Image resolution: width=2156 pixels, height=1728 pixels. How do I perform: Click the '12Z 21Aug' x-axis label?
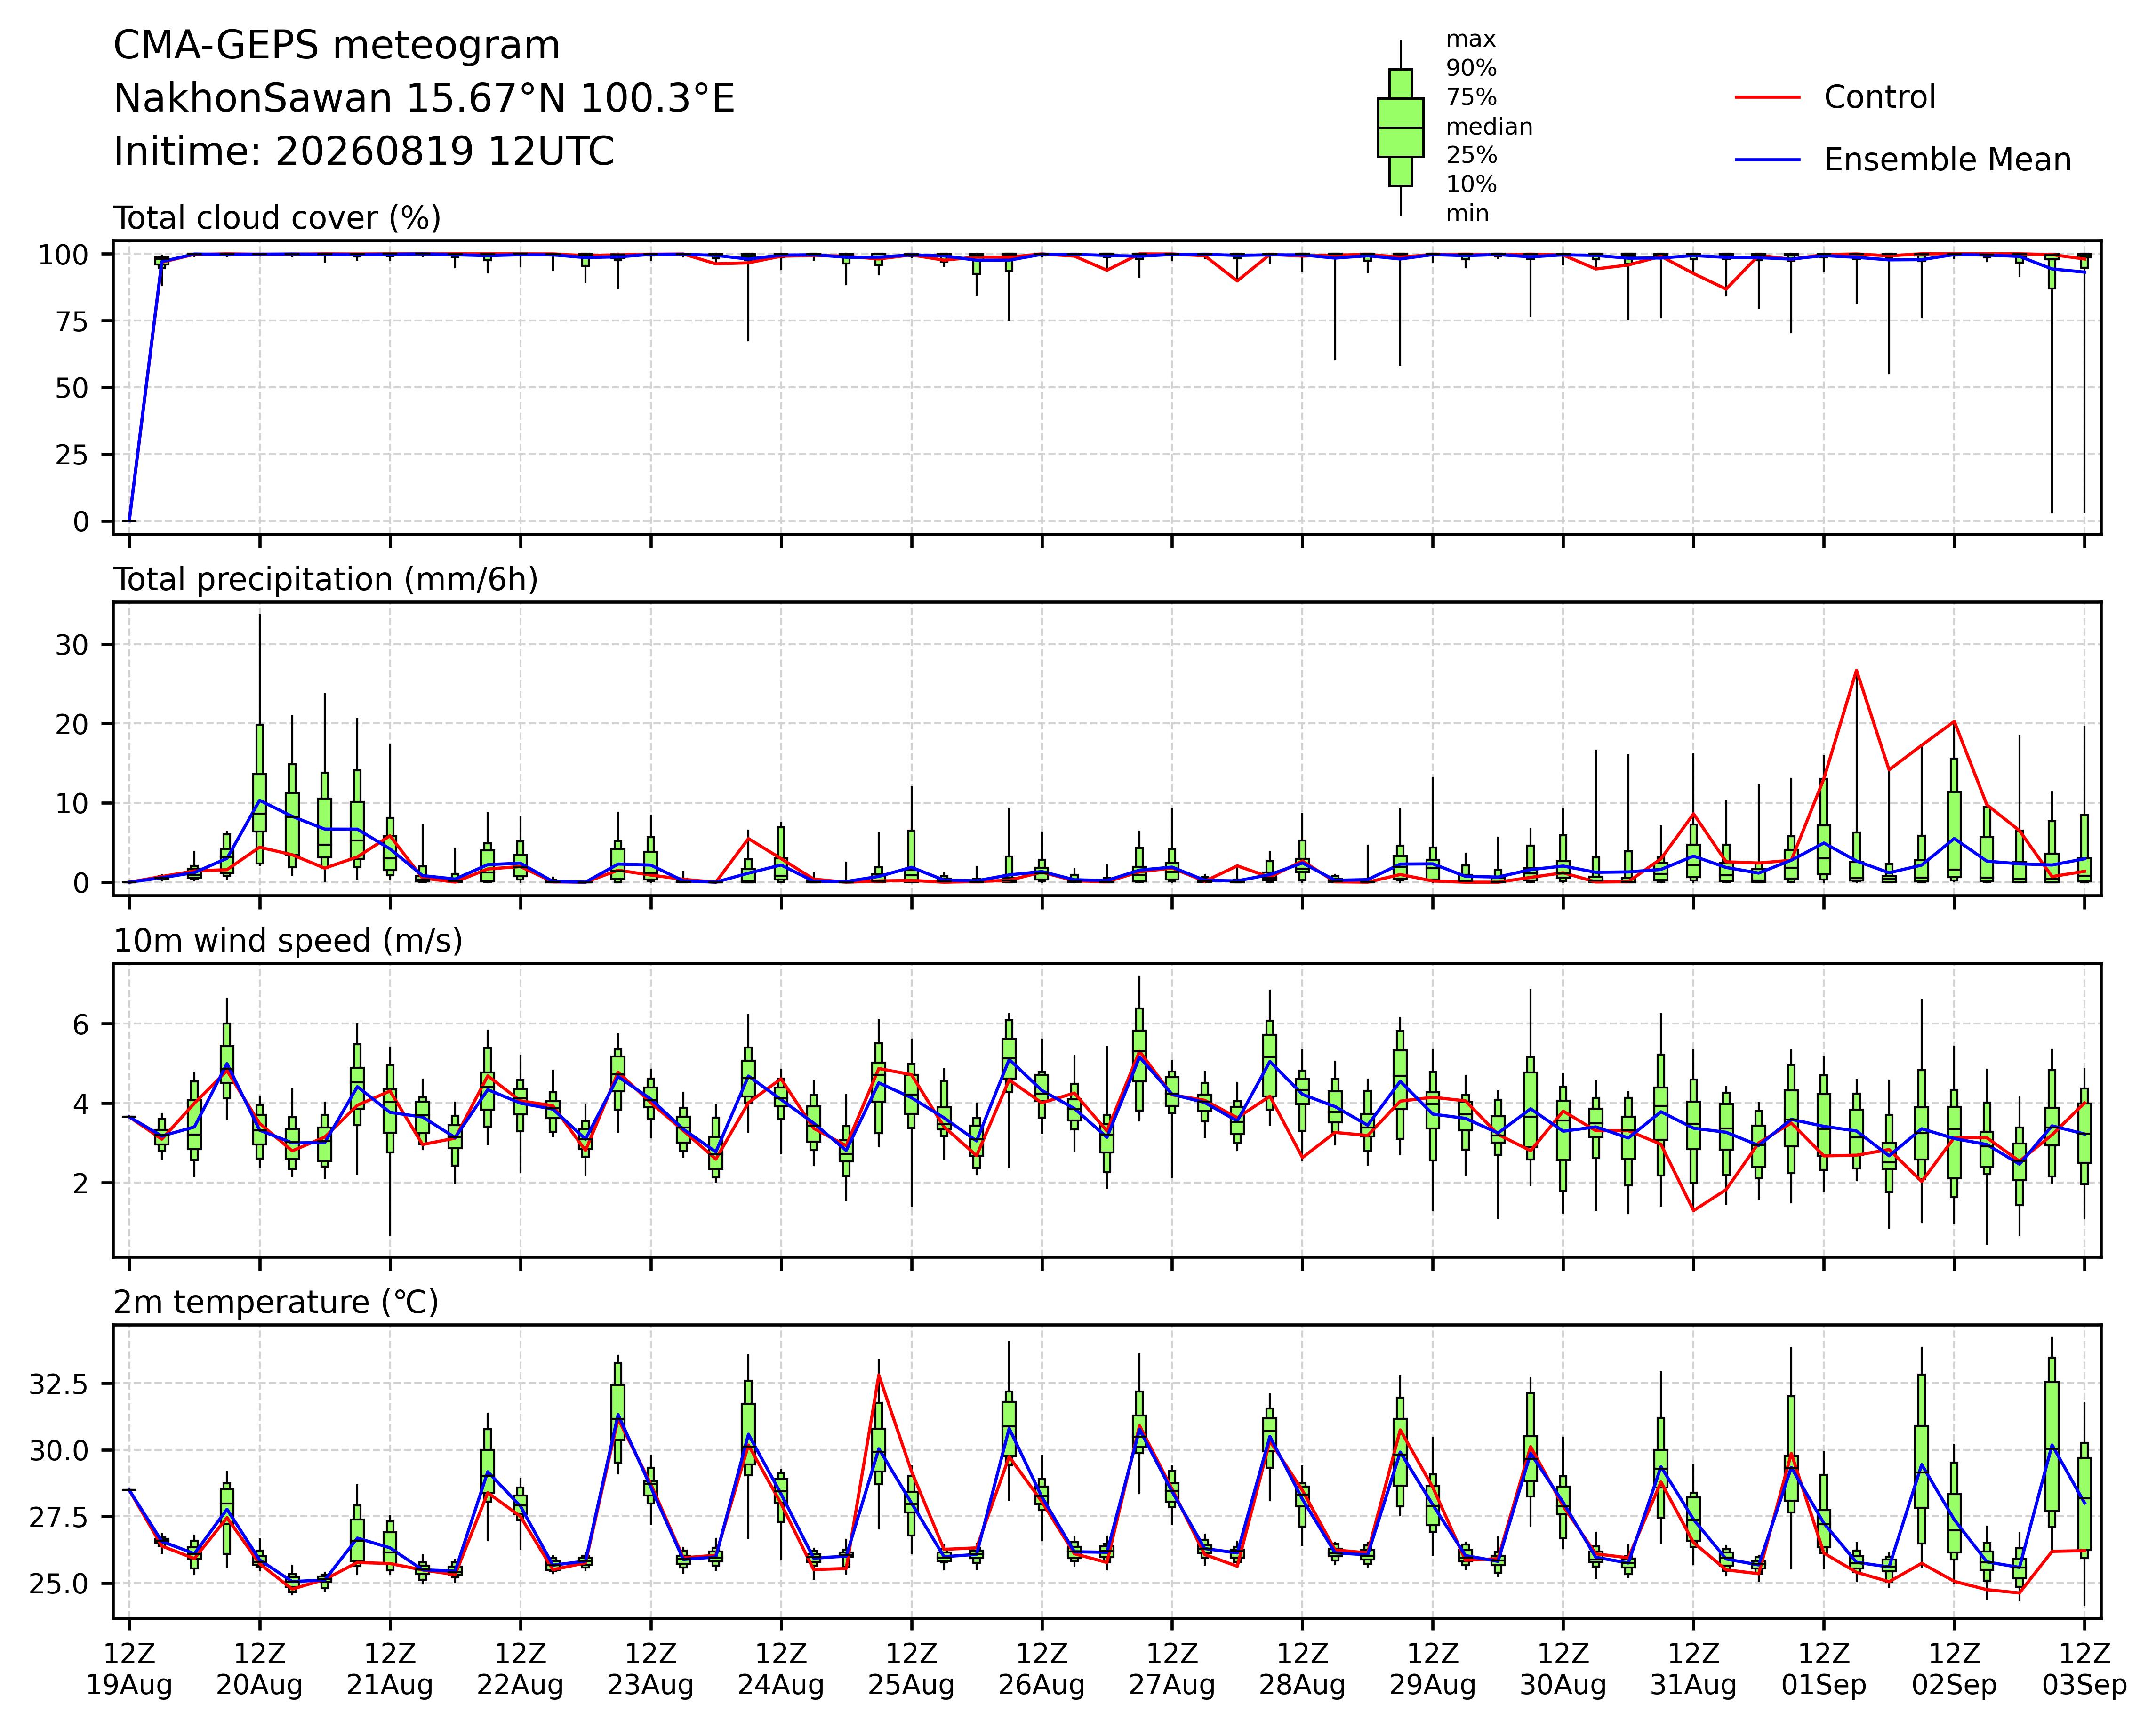[x=390, y=1669]
